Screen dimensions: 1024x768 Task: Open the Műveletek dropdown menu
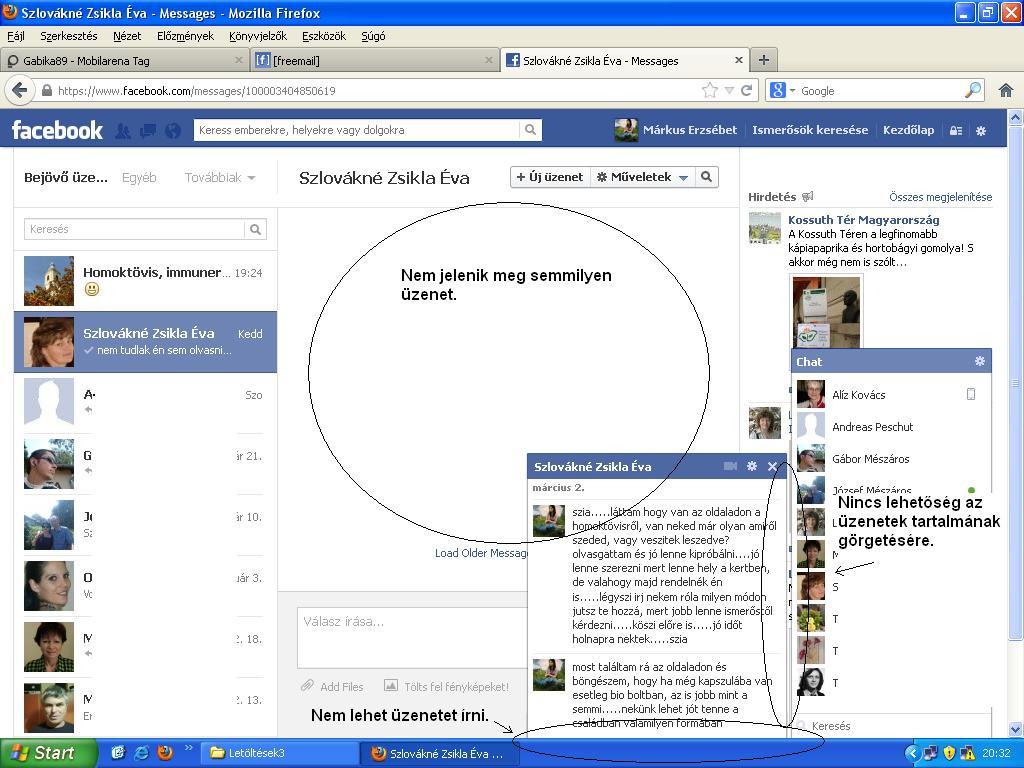click(x=642, y=177)
